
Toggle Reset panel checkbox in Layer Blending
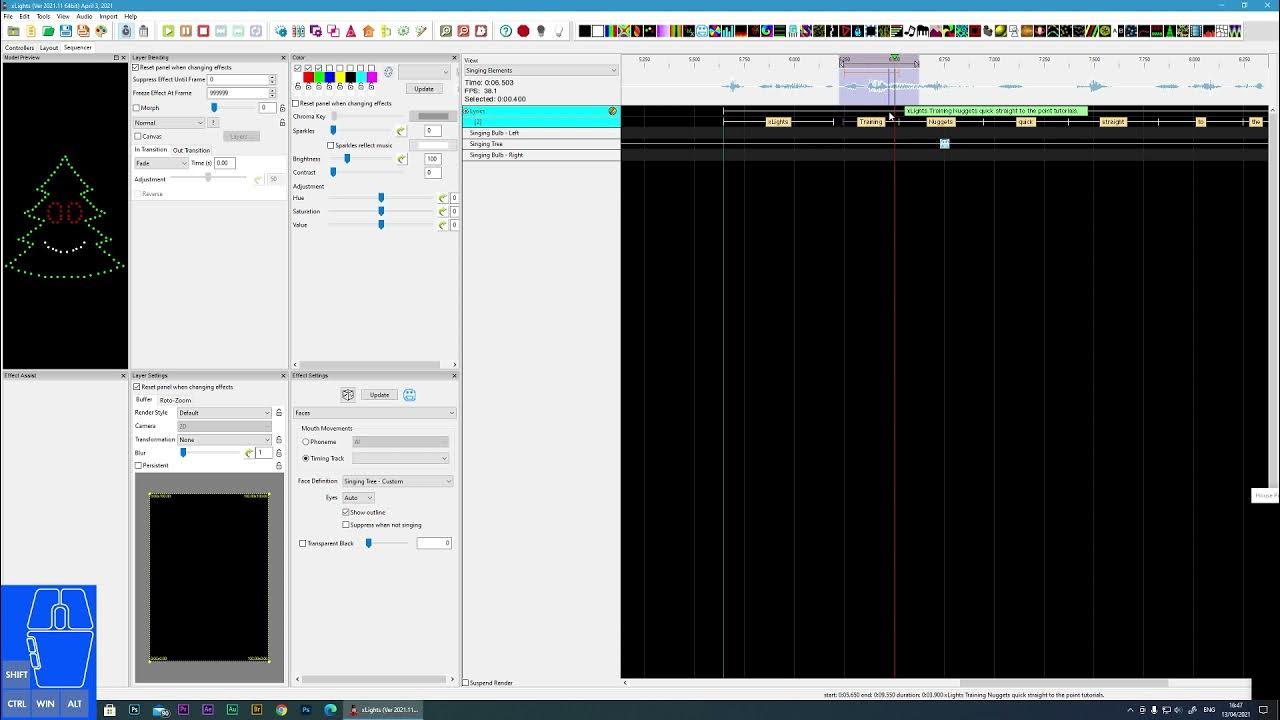click(x=136, y=67)
